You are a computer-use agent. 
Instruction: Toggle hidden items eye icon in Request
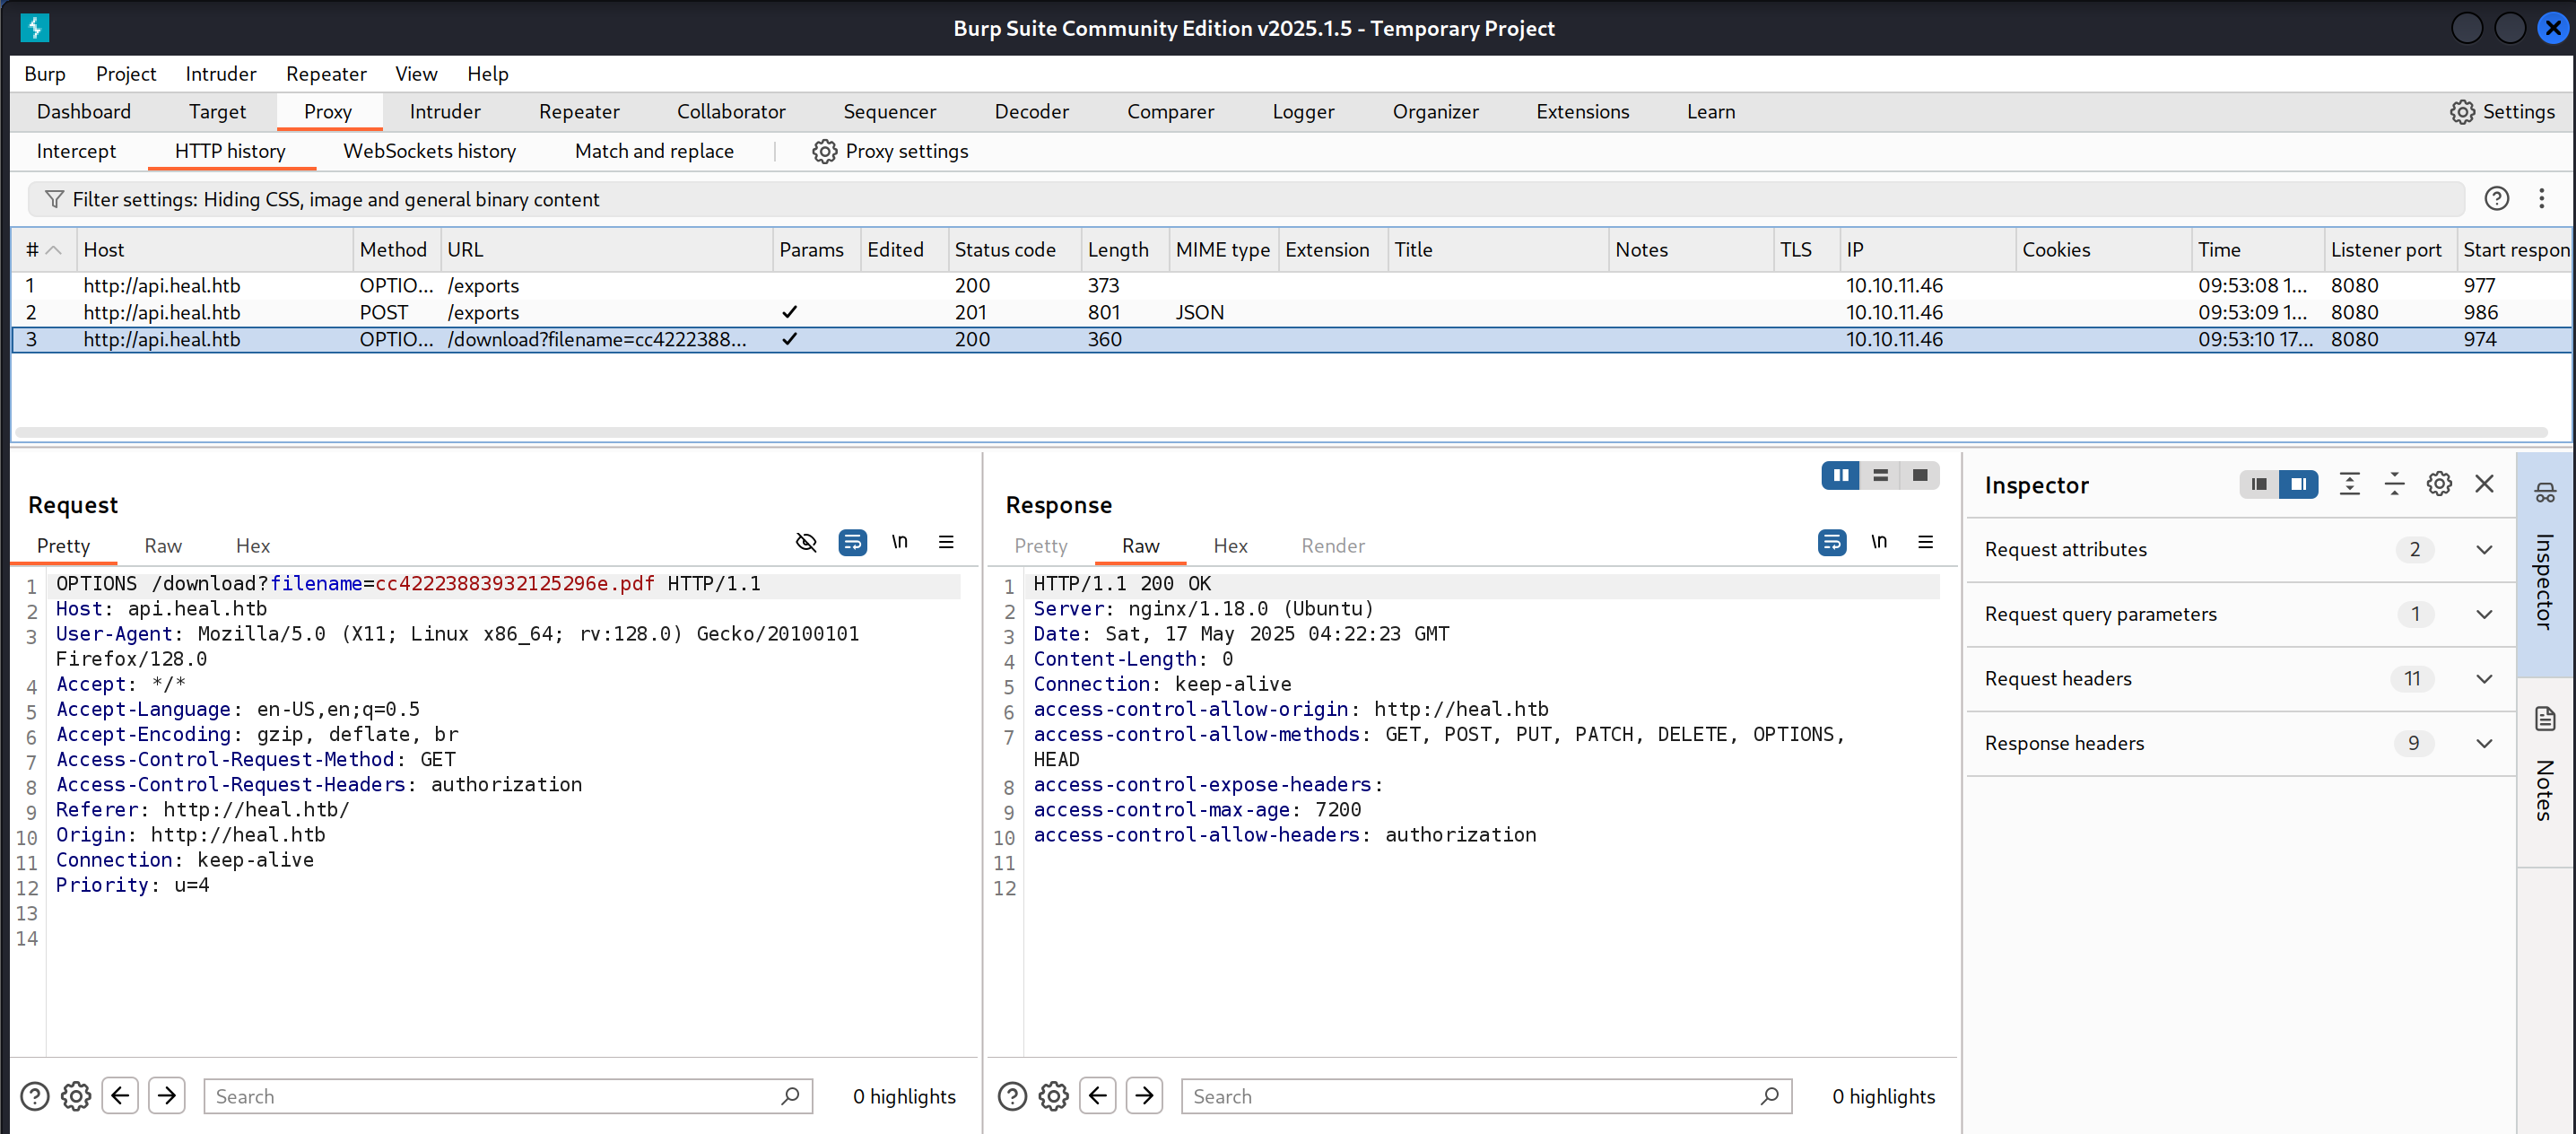click(x=806, y=542)
